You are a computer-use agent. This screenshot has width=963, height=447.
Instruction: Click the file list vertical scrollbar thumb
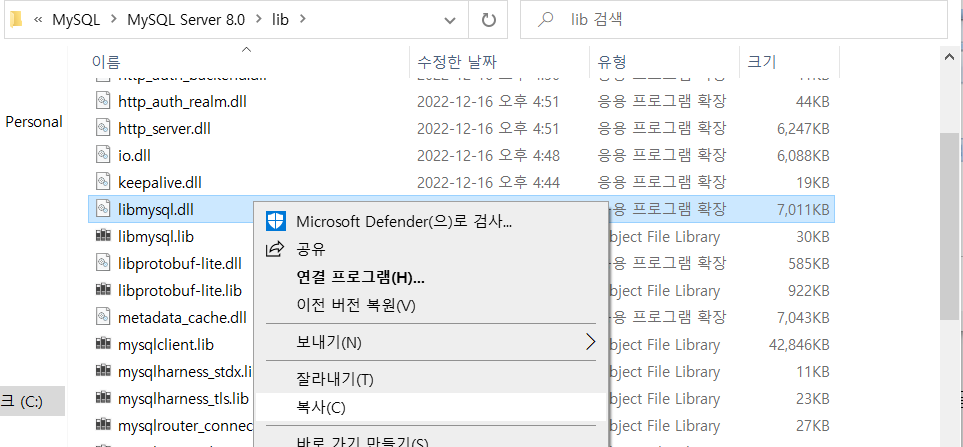coord(950,226)
